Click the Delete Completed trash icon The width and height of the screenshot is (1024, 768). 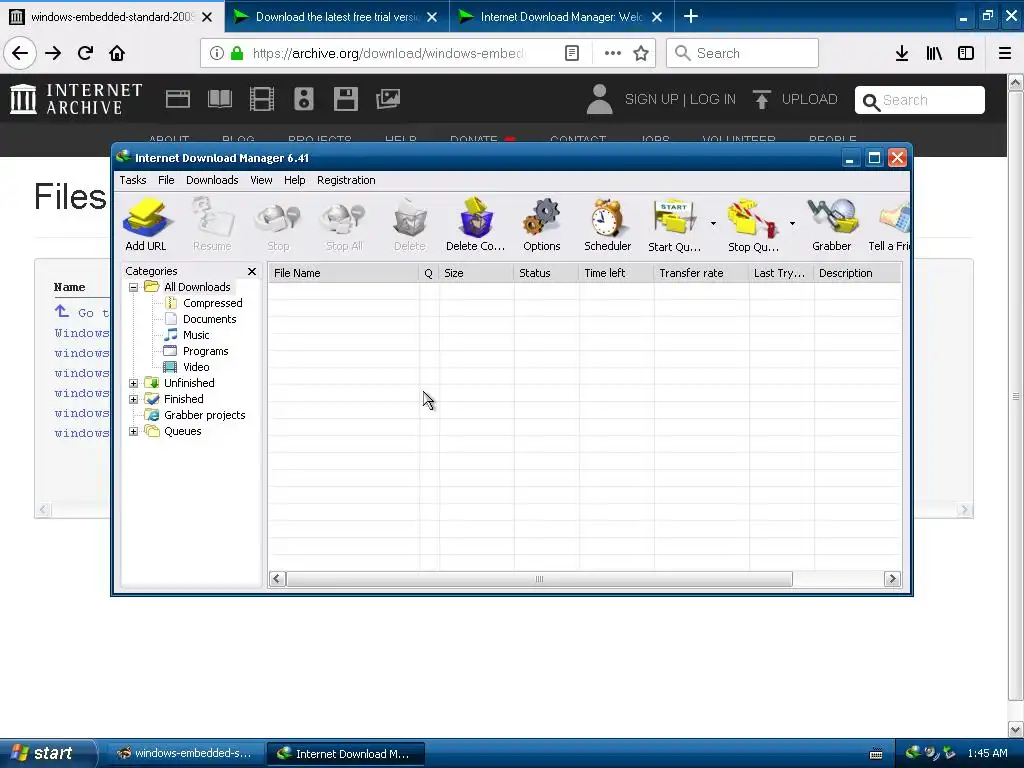click(475, 225)
